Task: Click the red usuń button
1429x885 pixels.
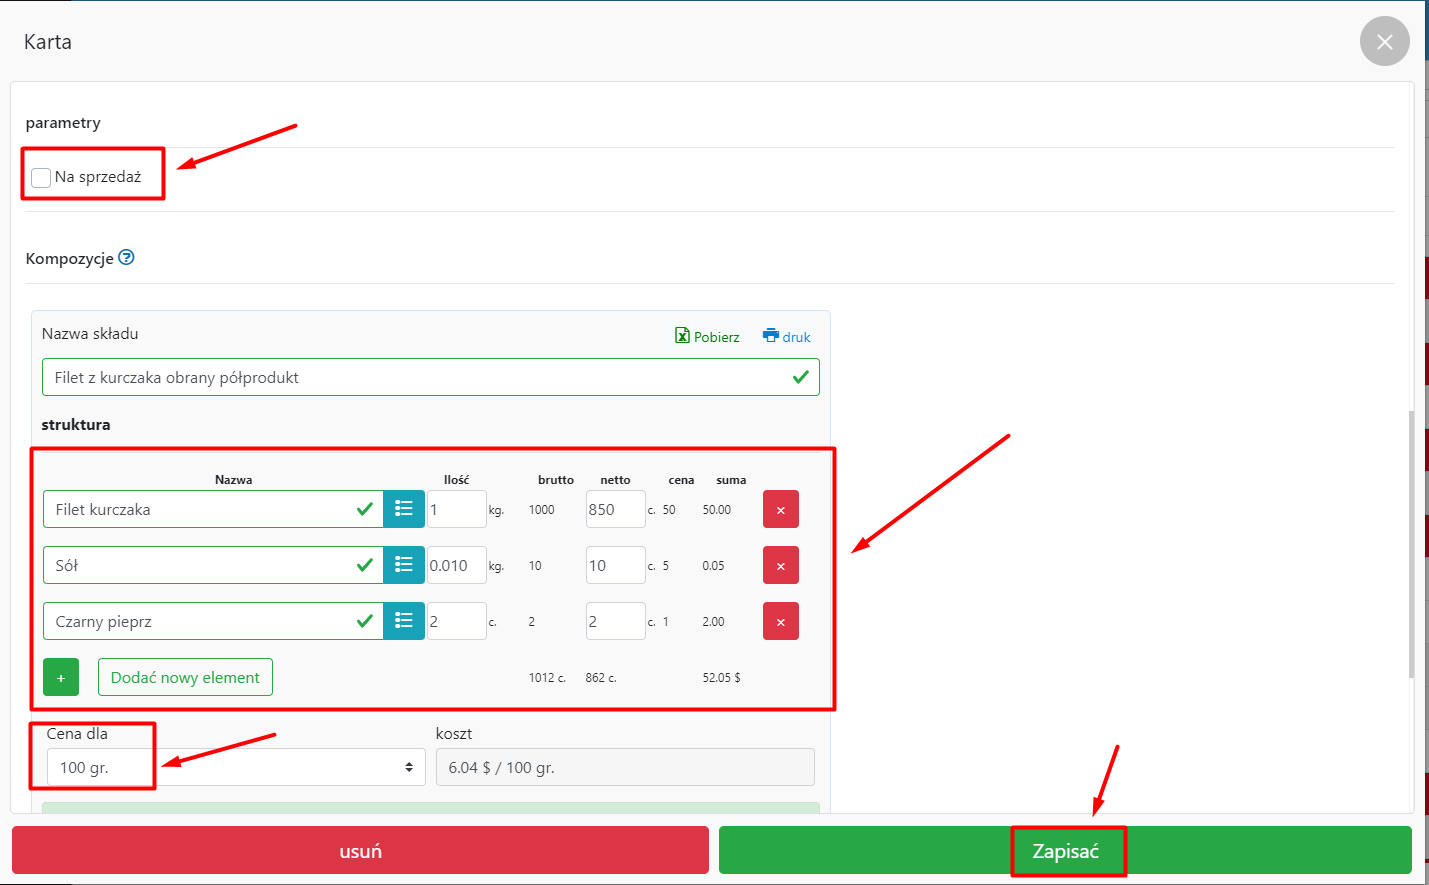Action: [x=360, y=851]
